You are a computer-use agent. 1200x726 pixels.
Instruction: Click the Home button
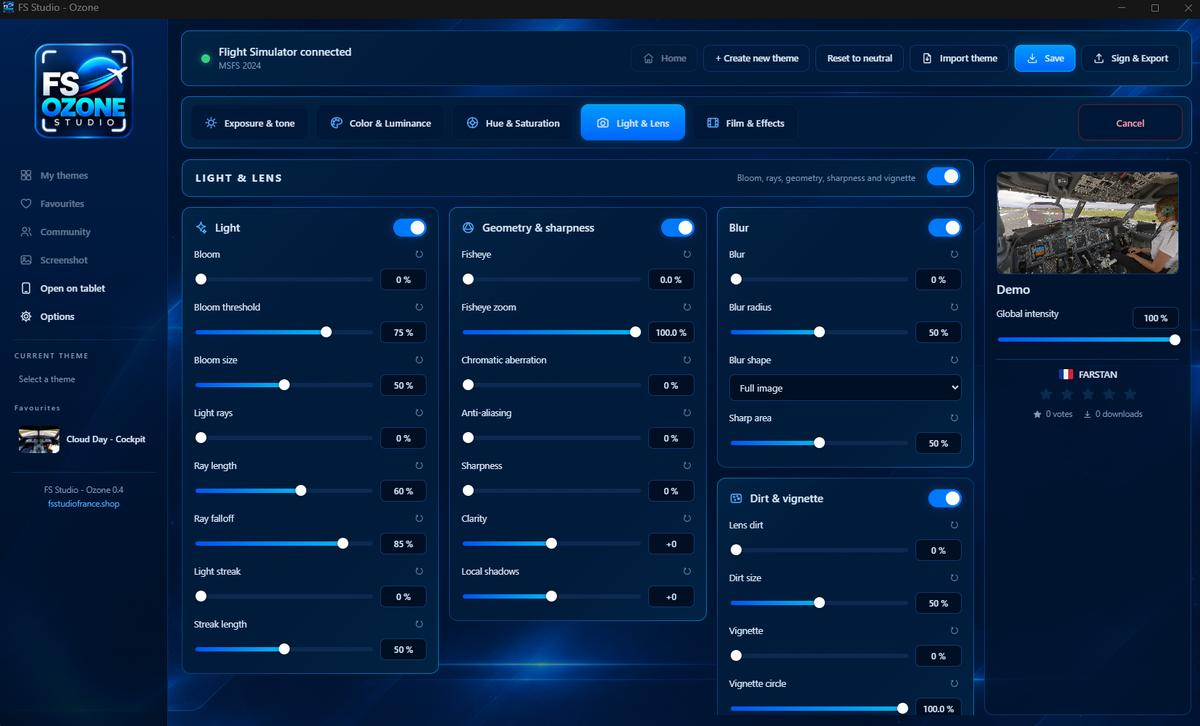click(x=664, y=58)
